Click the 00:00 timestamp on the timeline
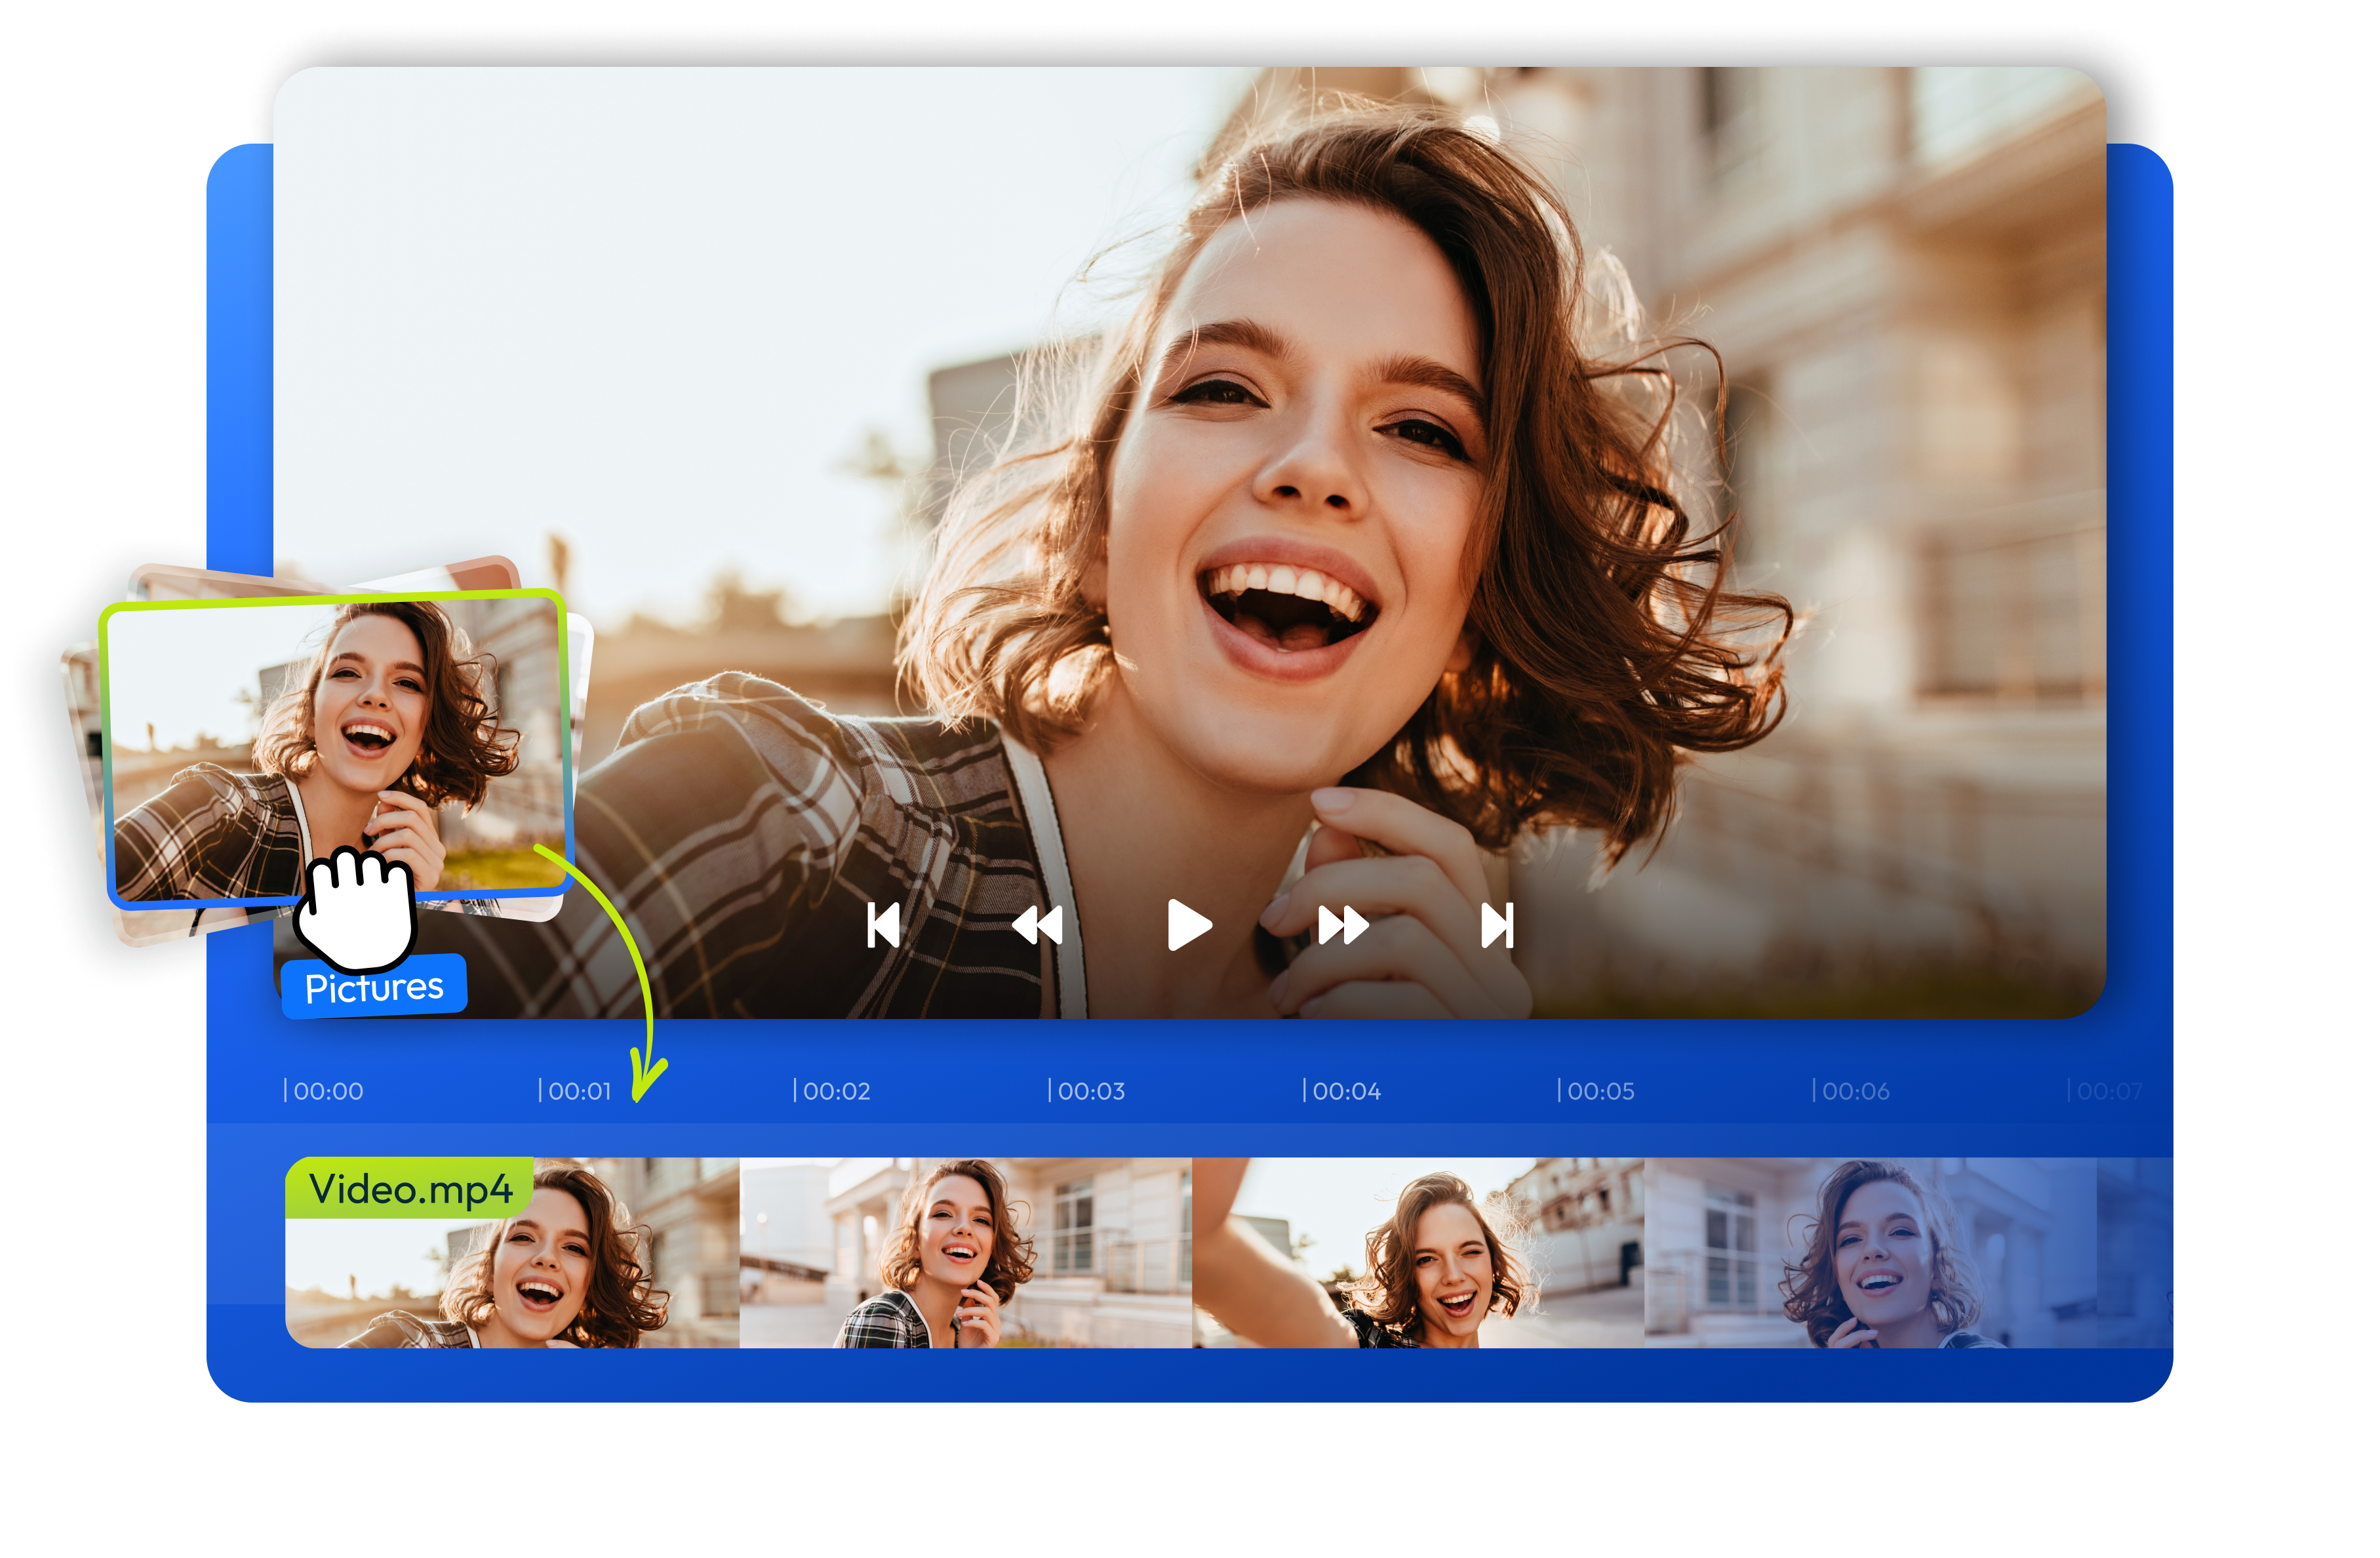 tap(328, 1091)
